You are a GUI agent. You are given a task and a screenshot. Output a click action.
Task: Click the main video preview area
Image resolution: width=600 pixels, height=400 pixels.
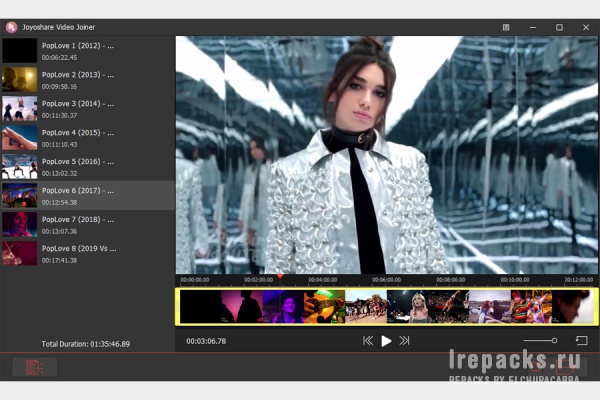tap(386, 155)
